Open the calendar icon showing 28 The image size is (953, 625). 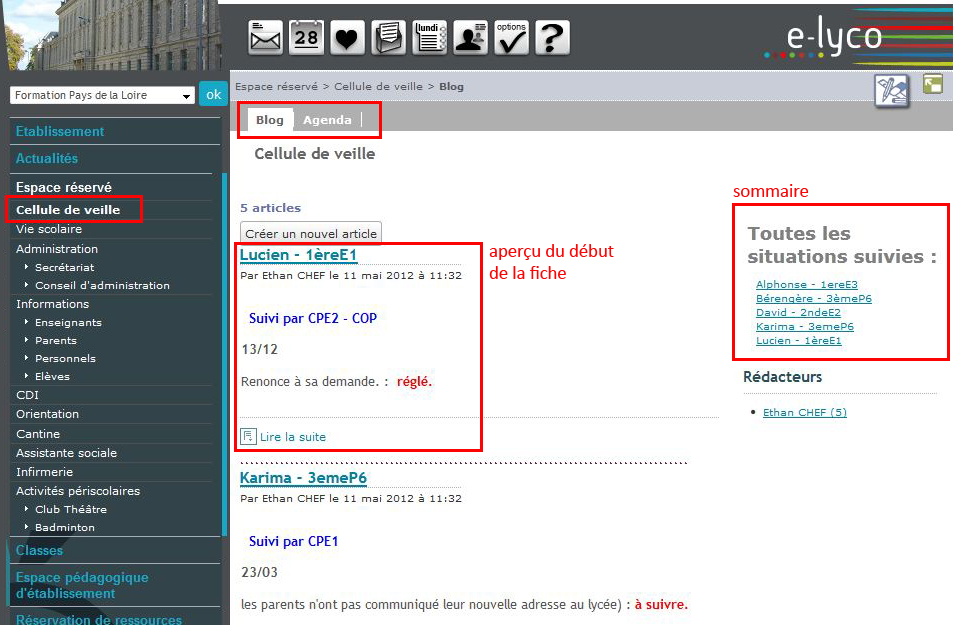pyautogui.click(x=306, y=38)
